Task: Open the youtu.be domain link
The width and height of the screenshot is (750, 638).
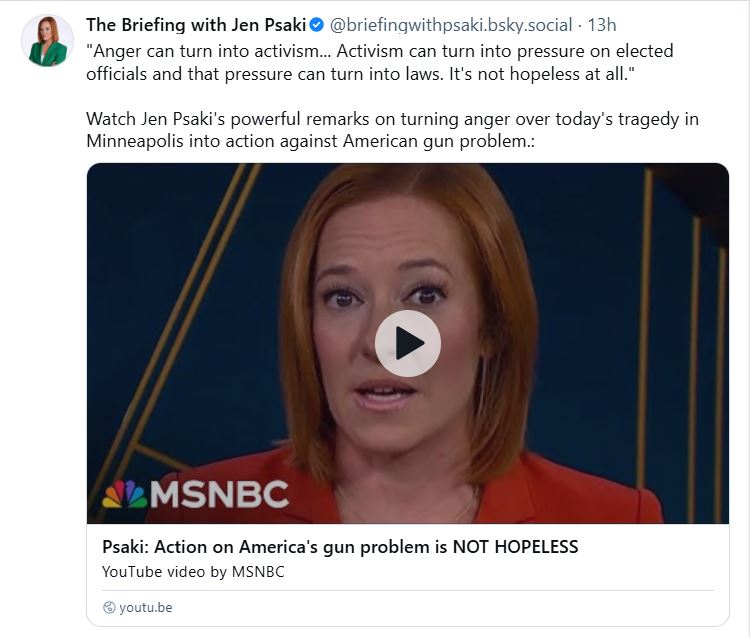Action: click(x=145, y=607)
